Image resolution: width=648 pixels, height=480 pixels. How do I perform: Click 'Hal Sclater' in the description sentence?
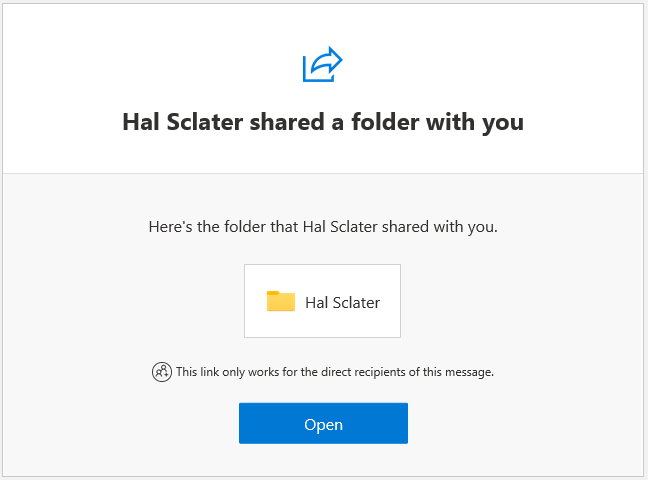coord(340,227)
